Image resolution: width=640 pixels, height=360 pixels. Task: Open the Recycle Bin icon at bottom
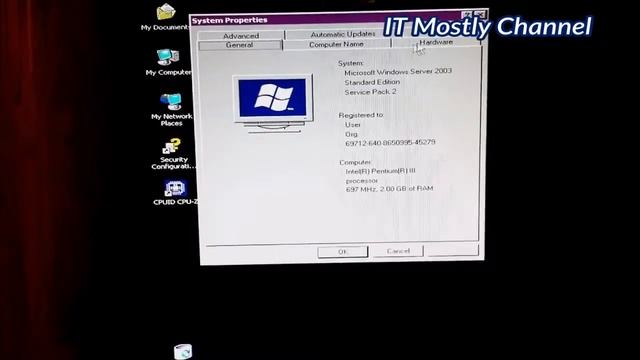click(x=182, y=351)
